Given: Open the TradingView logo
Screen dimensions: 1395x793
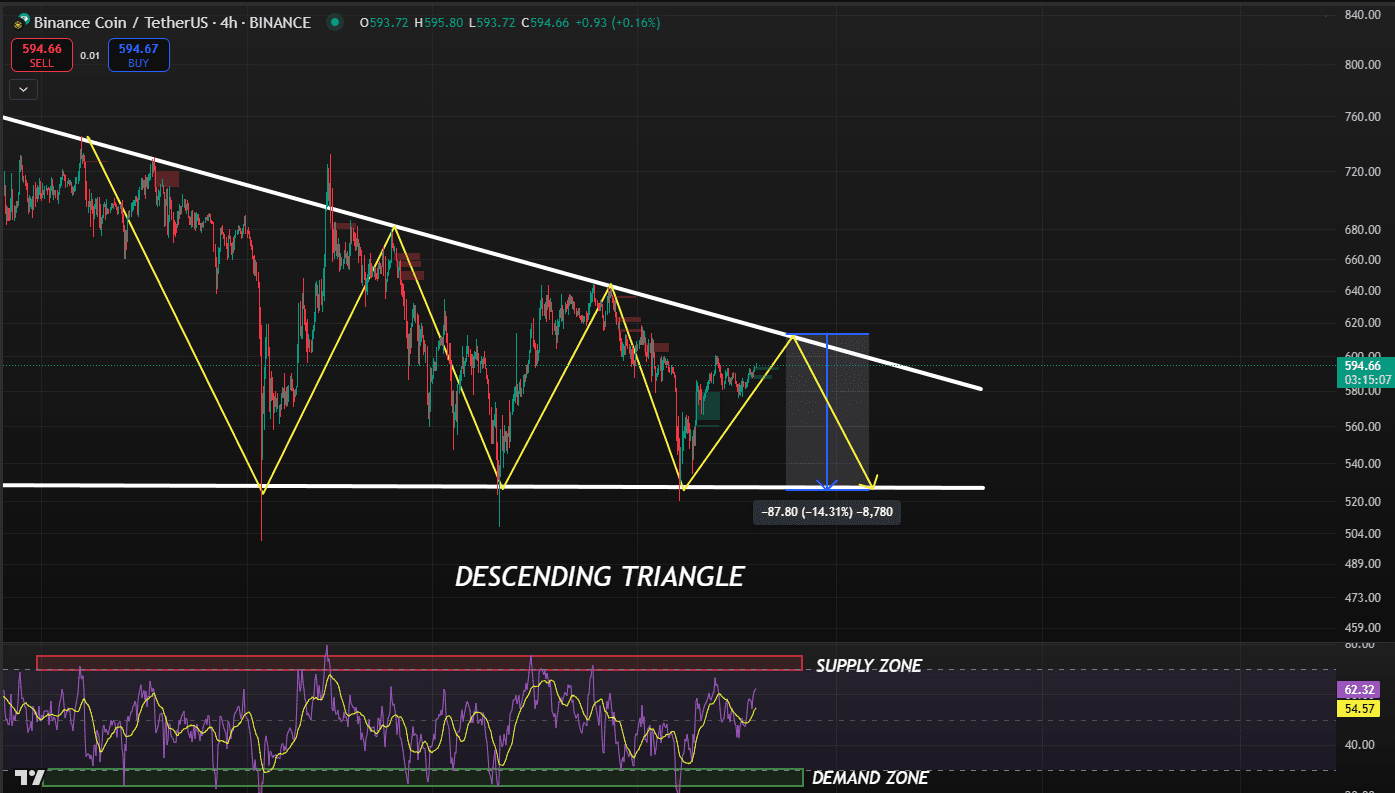Looking at the screenshot, I should (x=29, y=777).
